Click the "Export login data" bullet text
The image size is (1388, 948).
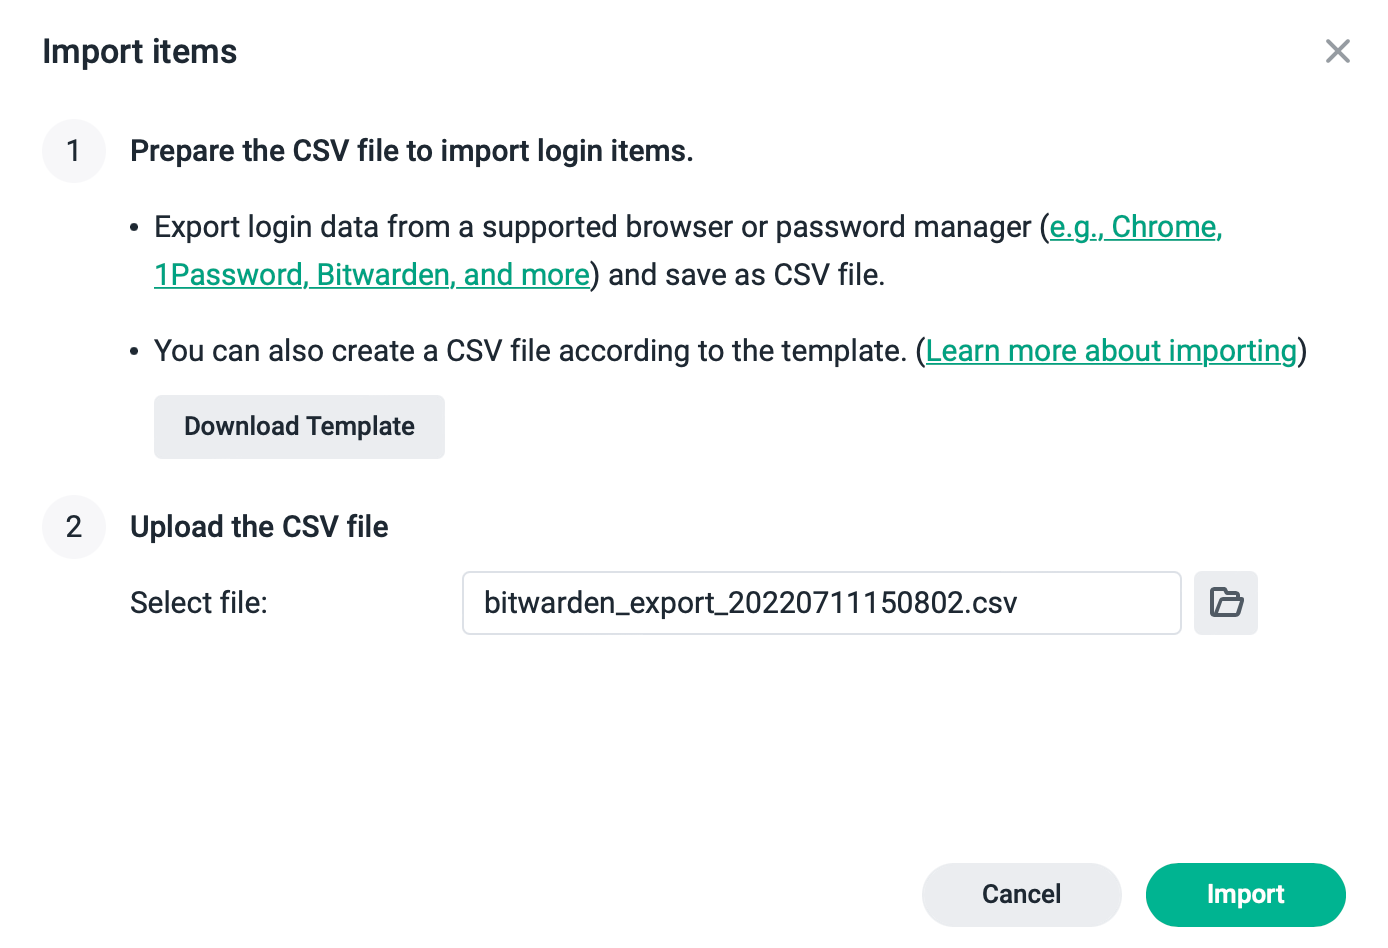(590, 228)
